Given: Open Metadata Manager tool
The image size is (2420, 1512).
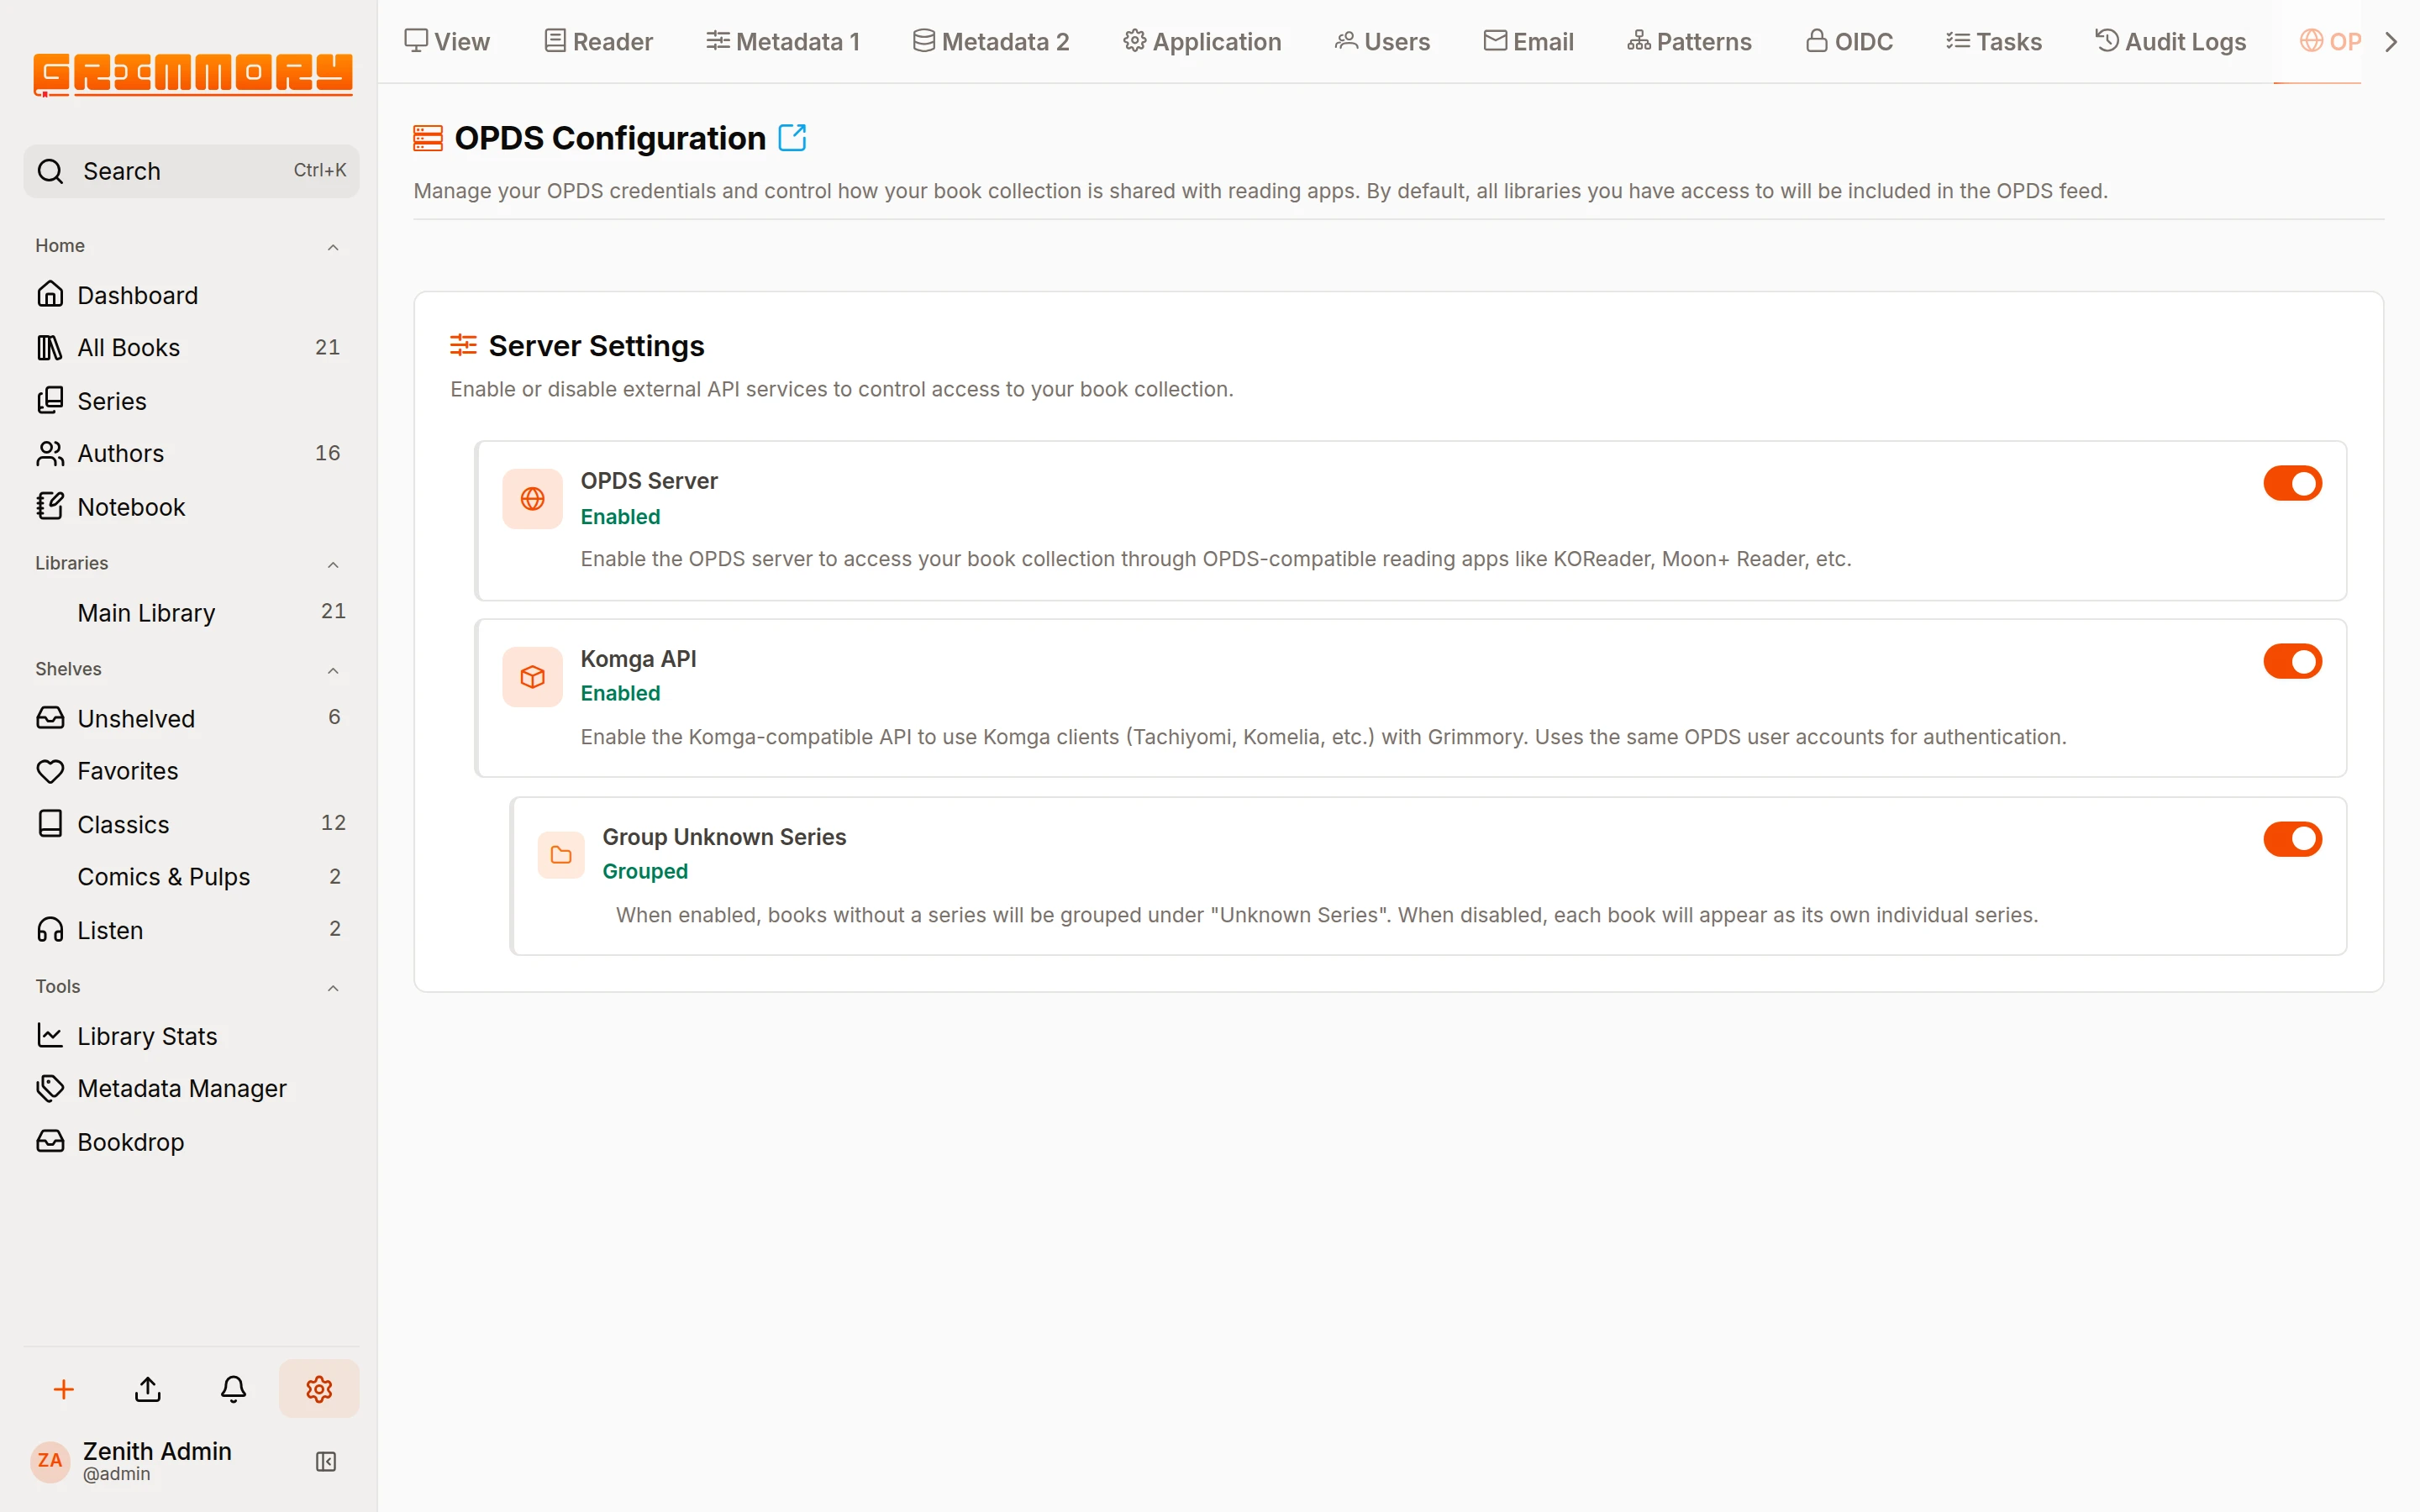Looking at the screenshot, I should tap(191, 1088).
